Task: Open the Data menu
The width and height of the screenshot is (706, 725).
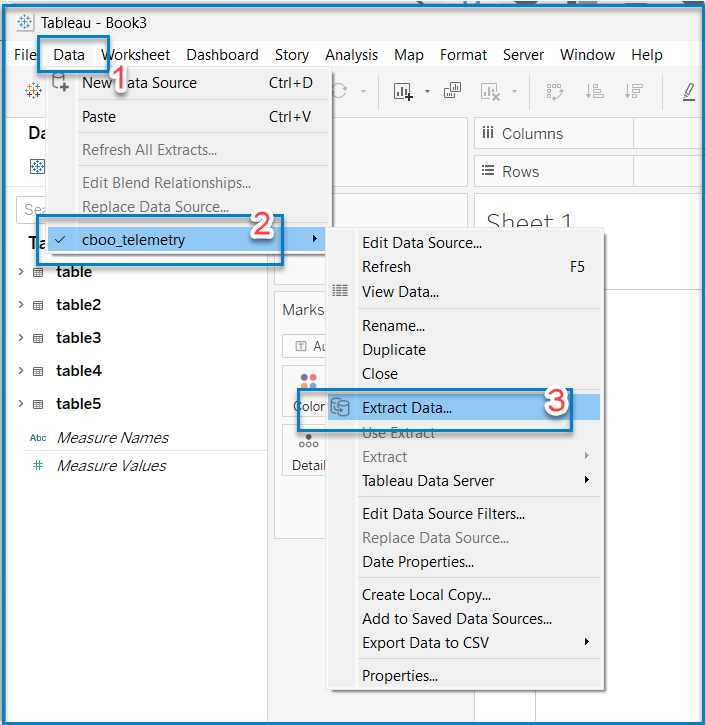Action: coord(69,55)
